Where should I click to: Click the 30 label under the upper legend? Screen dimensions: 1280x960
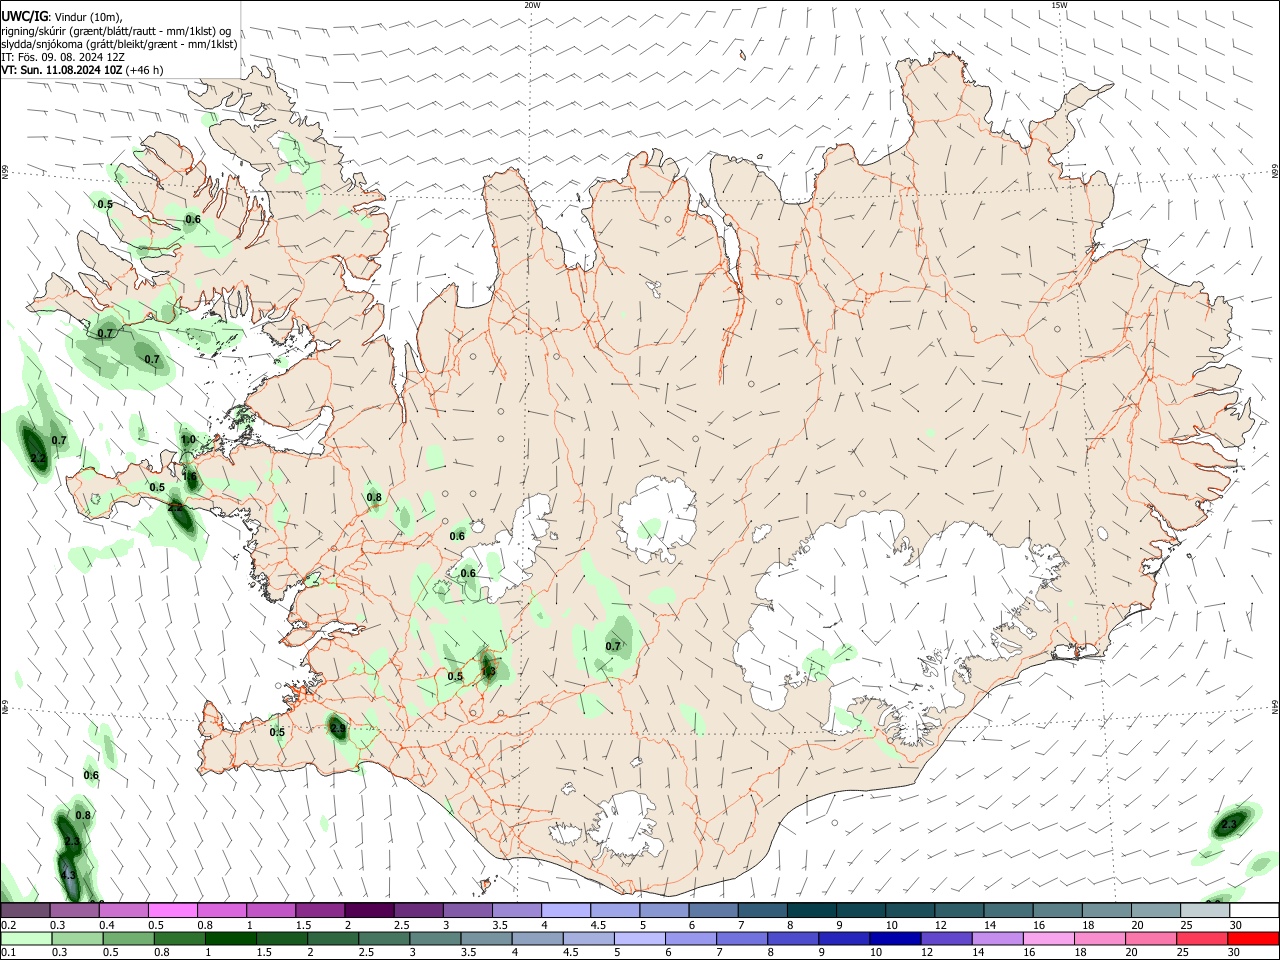(x=1236, y=925)
